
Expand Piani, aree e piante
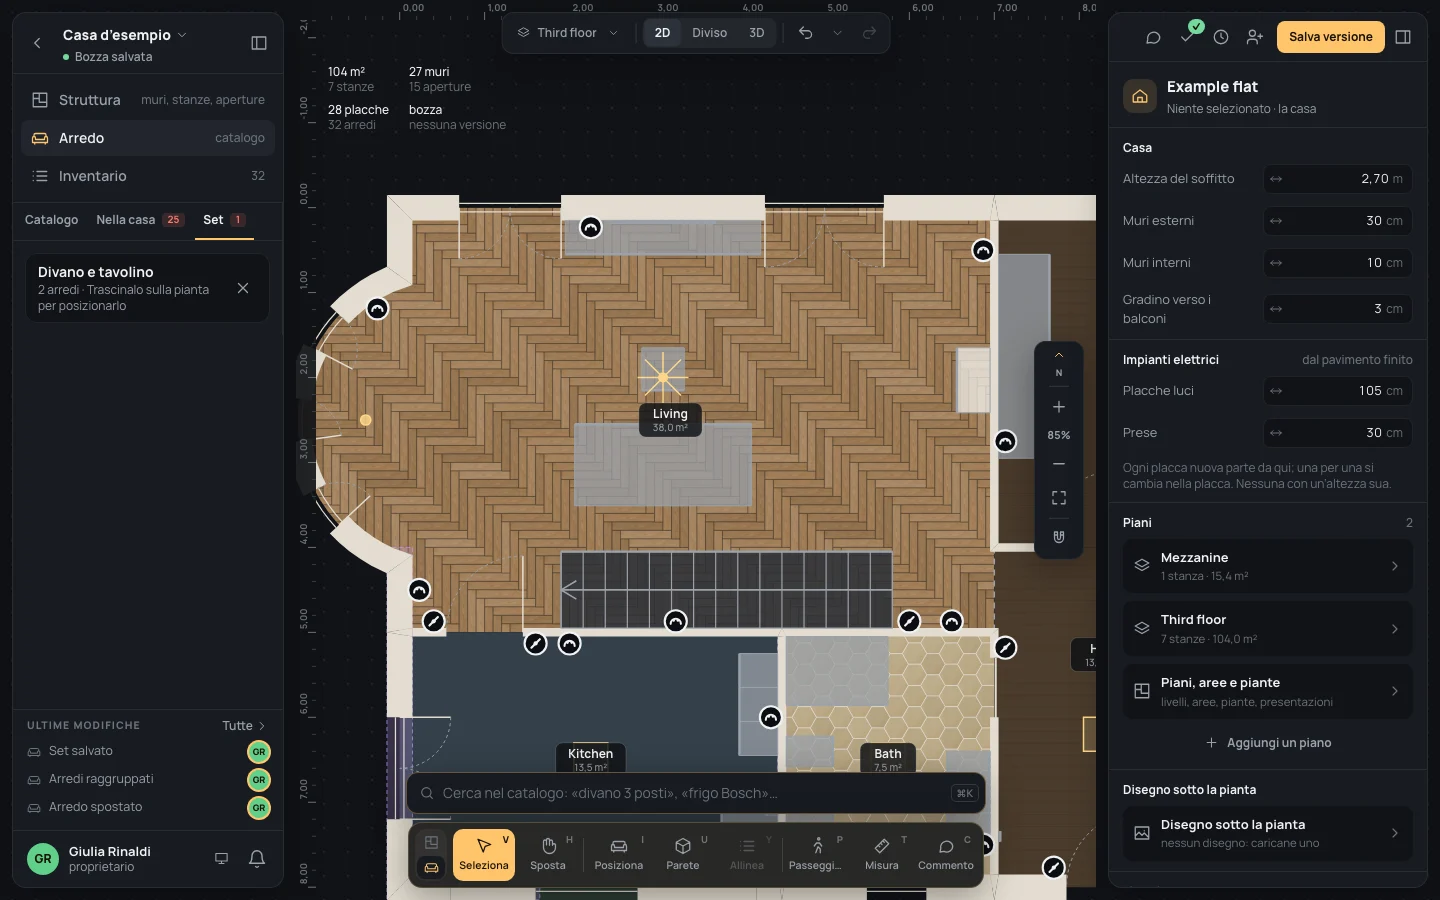(1268, 691)
